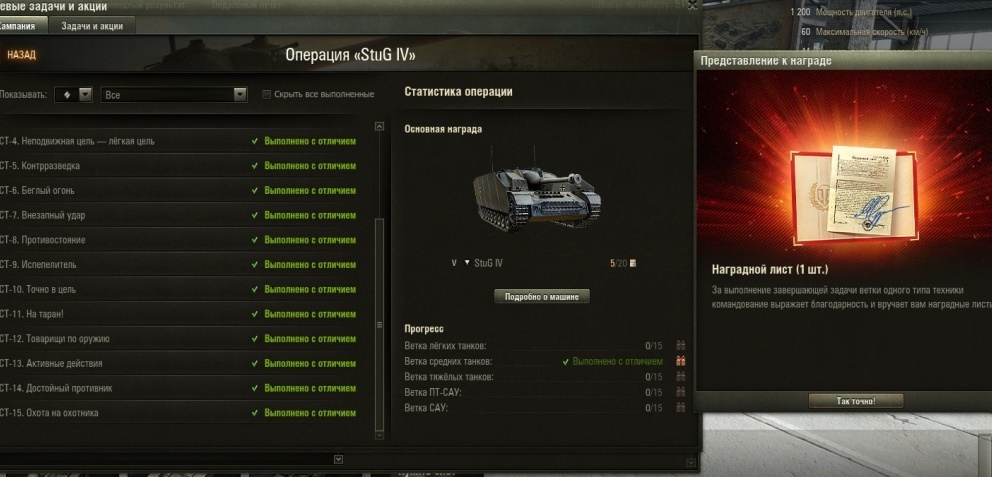Screen dimensions: 992x477
Task: Click the scroll up arrow of the task list
Action: tap(379, 126)
